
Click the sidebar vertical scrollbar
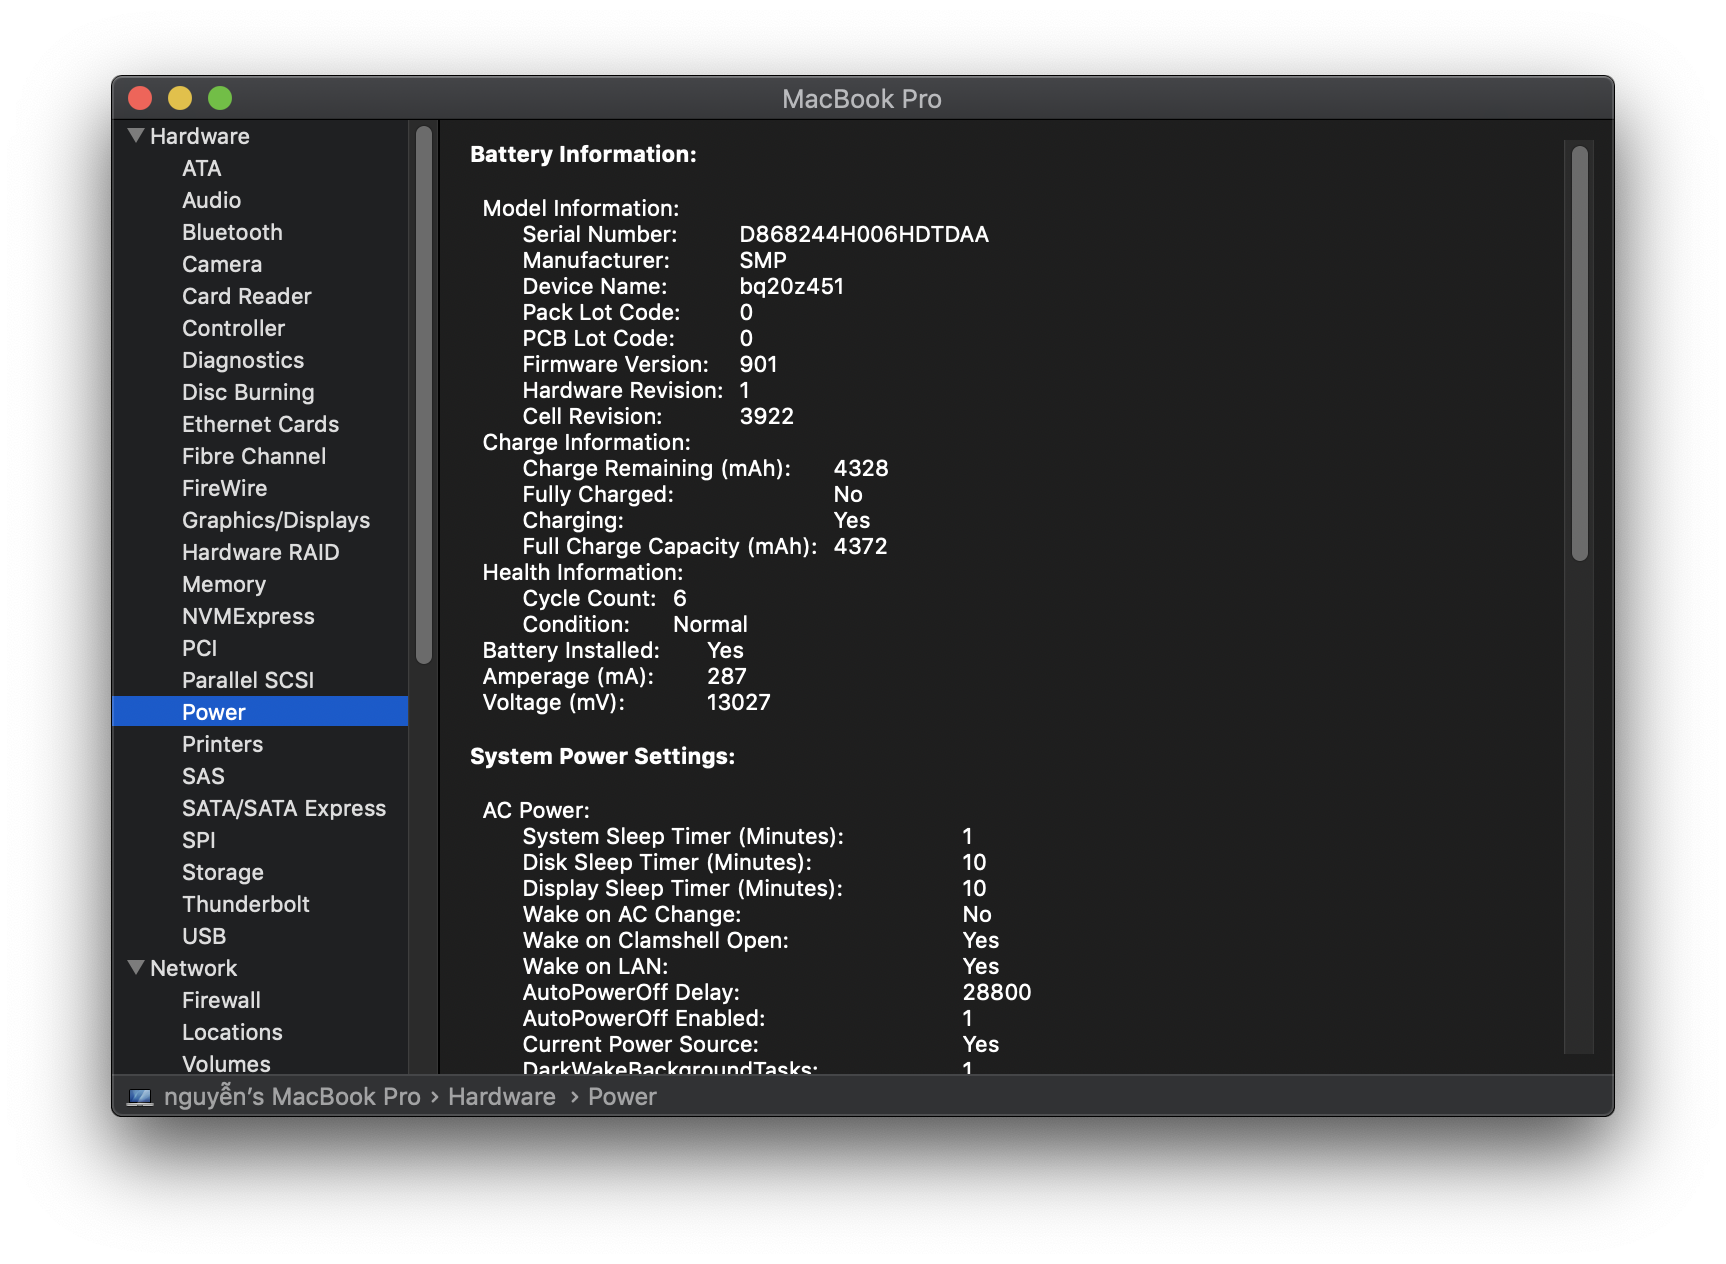424,395
